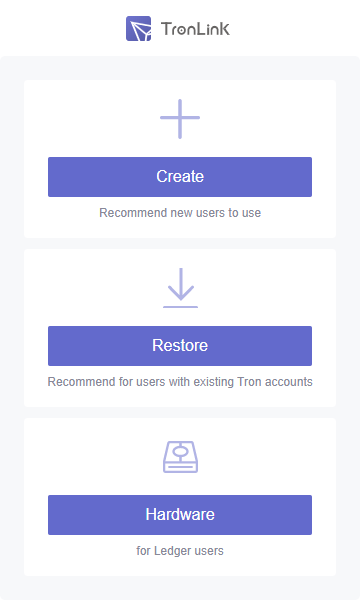The height and width of the screenshot is (600, 360).
Task: Click the word 'Hardware' on the bottom button
Action: coord(180,515)
